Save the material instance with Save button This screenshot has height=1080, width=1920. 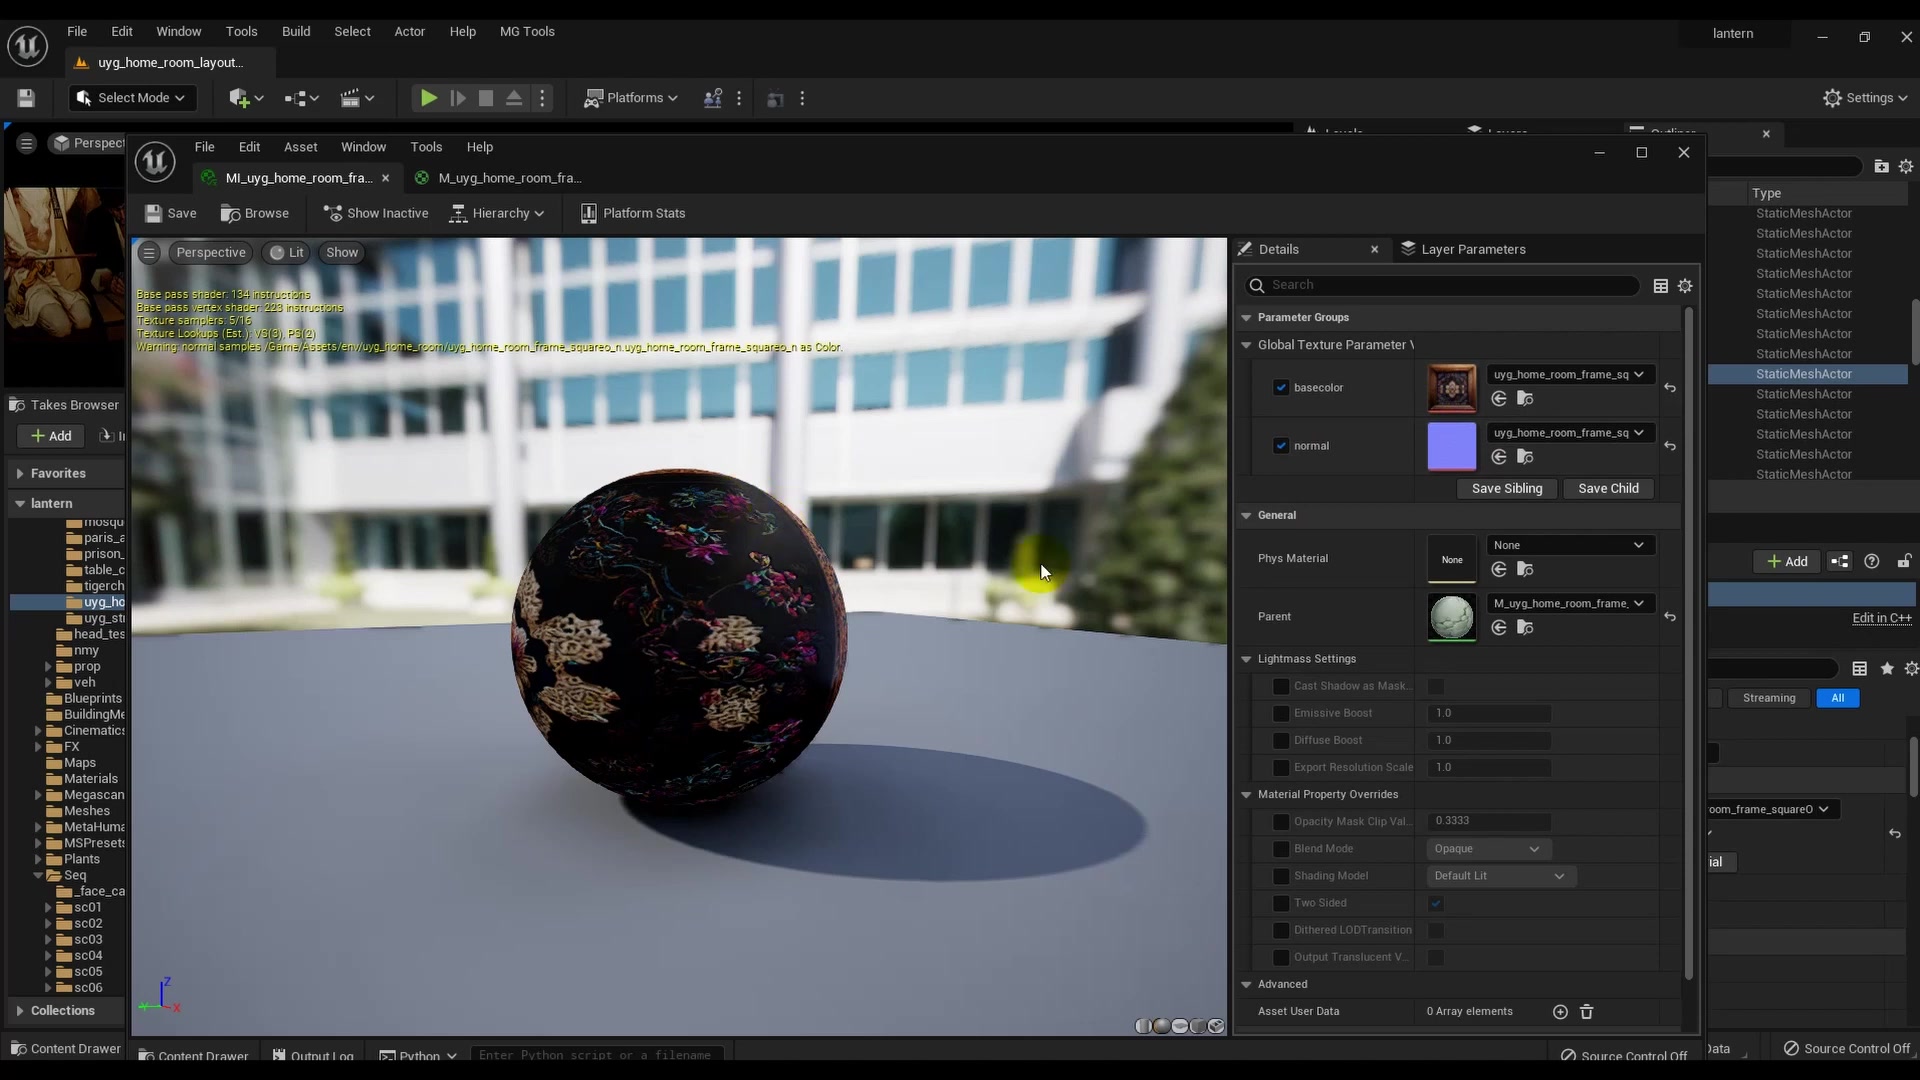click(170, 213)
